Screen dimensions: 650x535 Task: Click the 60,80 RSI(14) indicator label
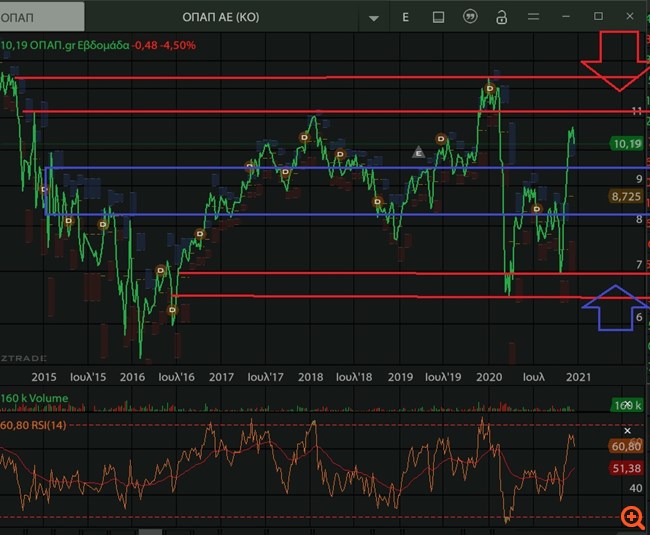33,425
